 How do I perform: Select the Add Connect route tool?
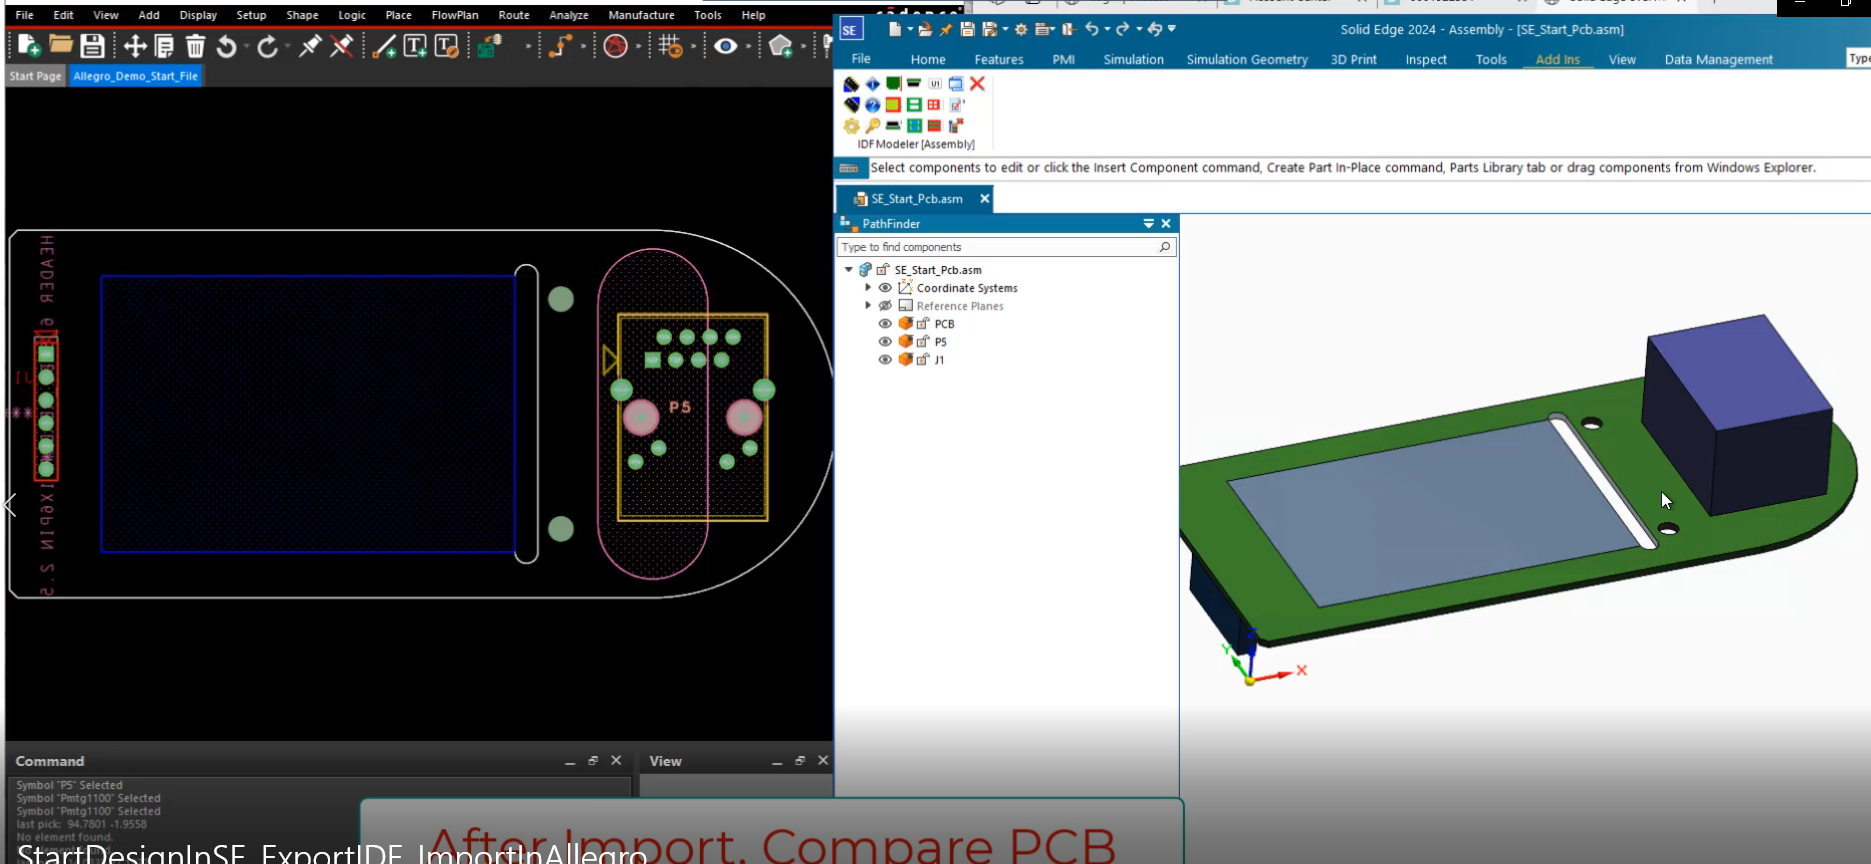click(561, 46)
